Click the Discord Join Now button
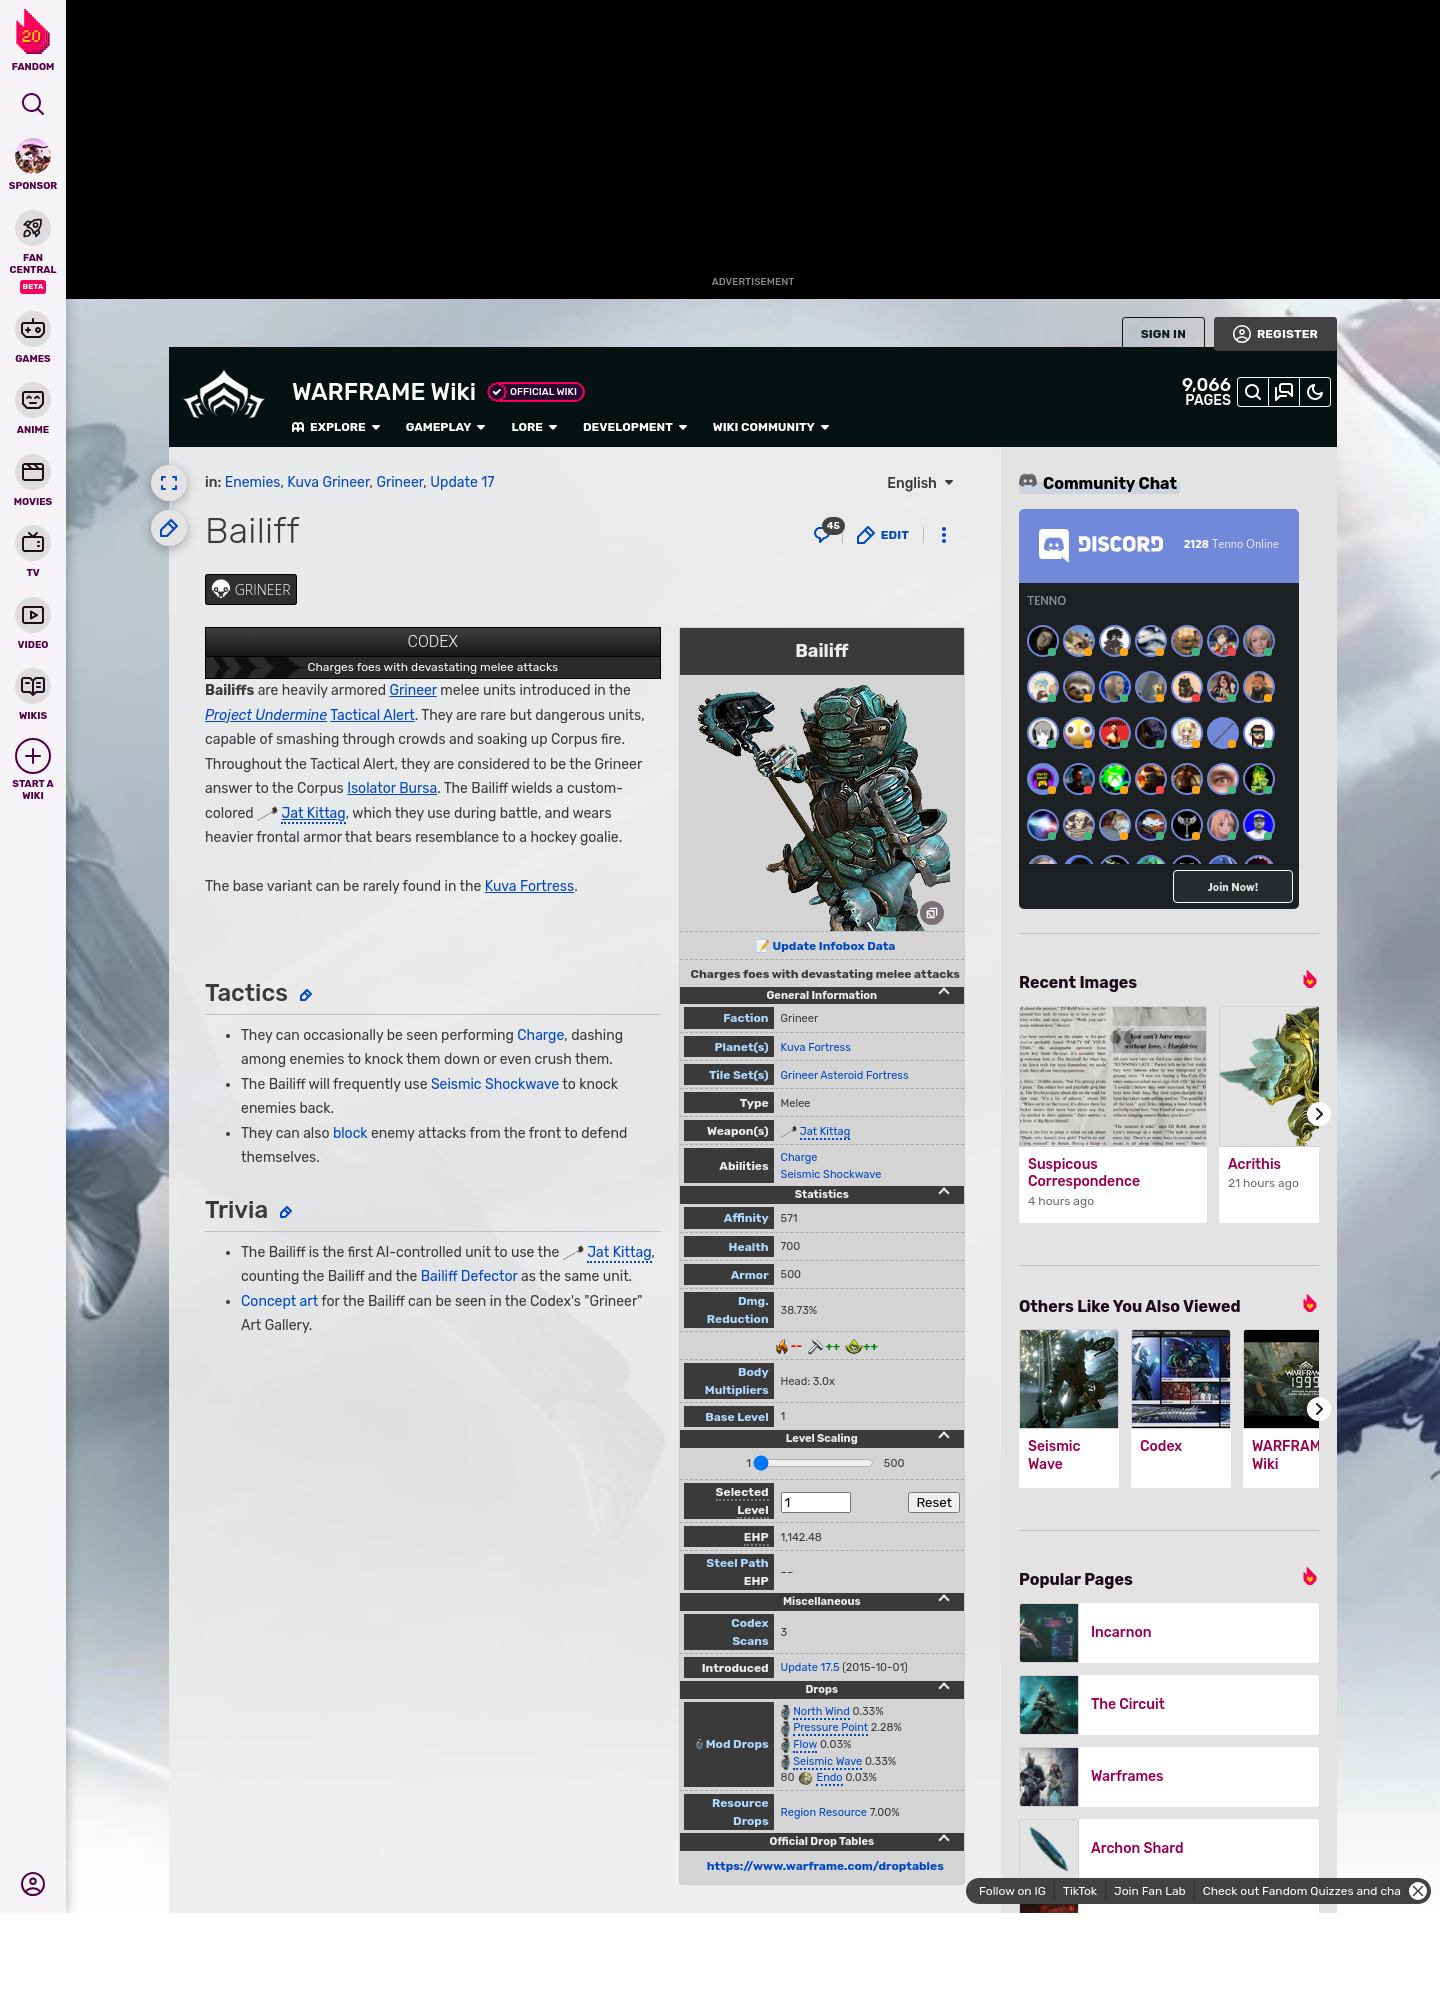 pyautogui.click(x=1232, y=887)
